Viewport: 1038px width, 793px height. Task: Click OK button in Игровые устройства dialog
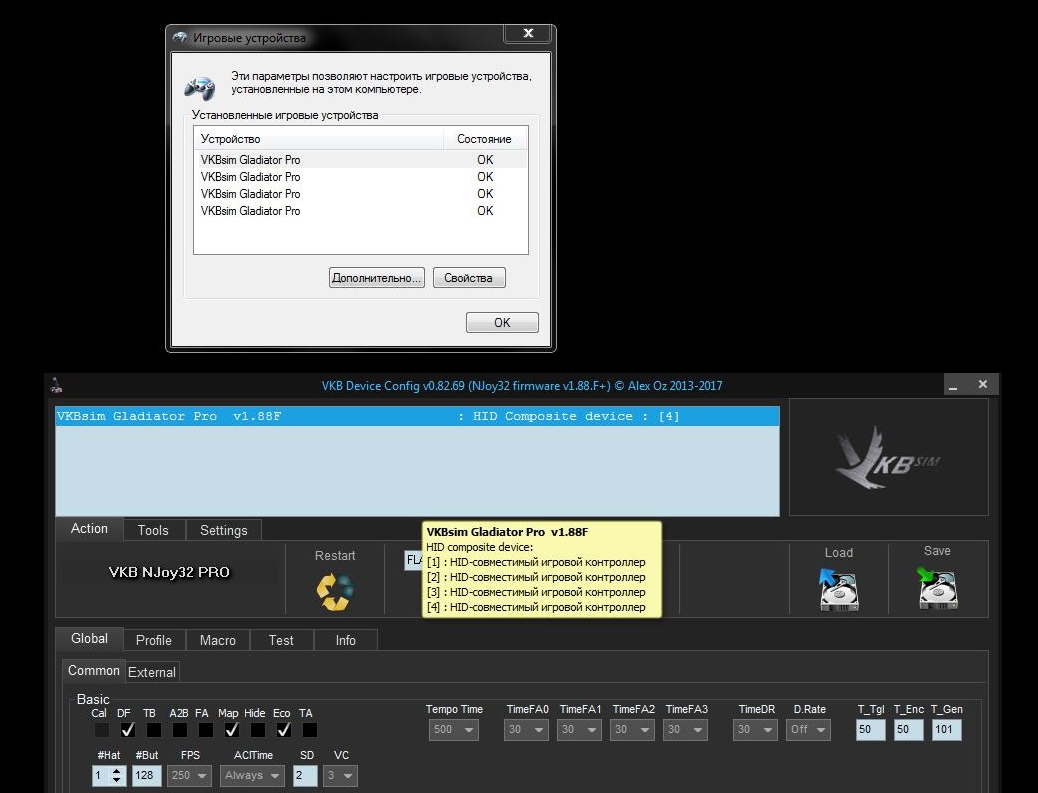coord(502,322)
